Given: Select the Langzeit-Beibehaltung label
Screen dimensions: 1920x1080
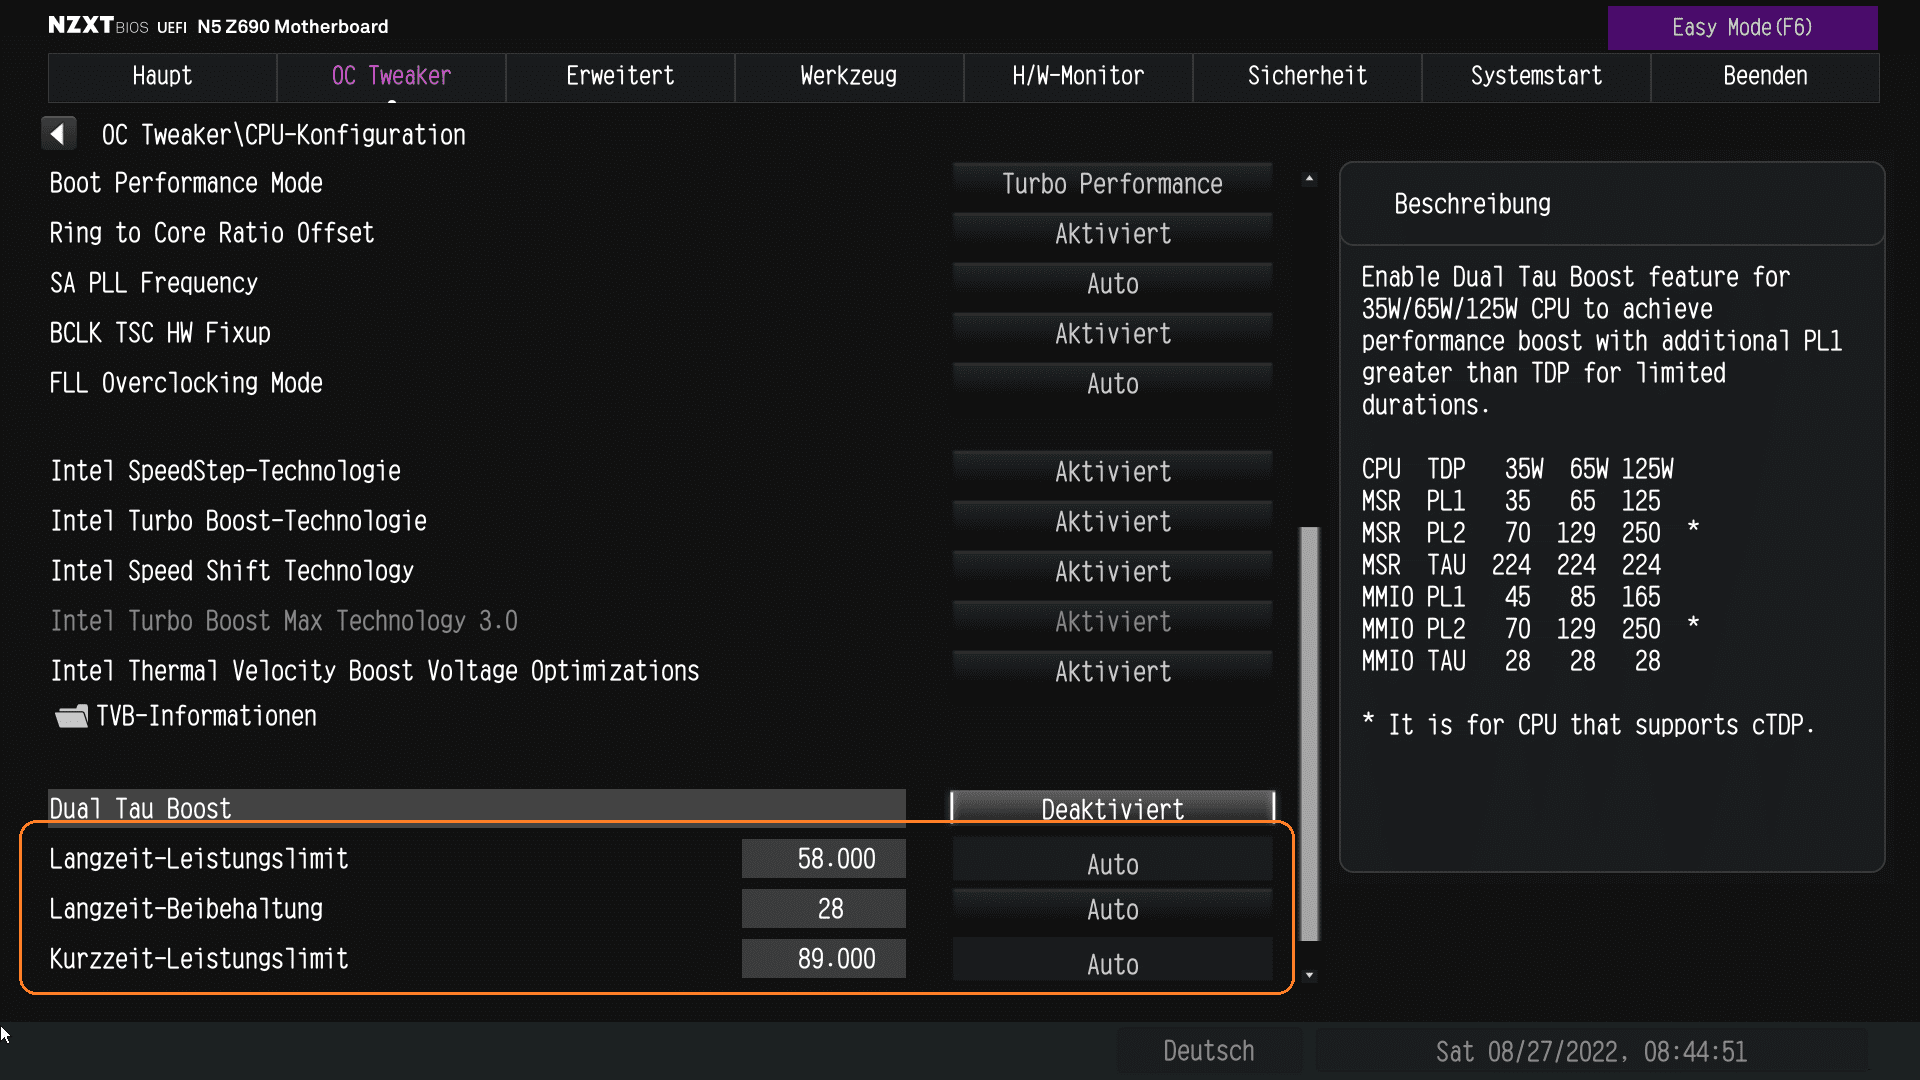Looking at the screenshot, I should [186, 909].
